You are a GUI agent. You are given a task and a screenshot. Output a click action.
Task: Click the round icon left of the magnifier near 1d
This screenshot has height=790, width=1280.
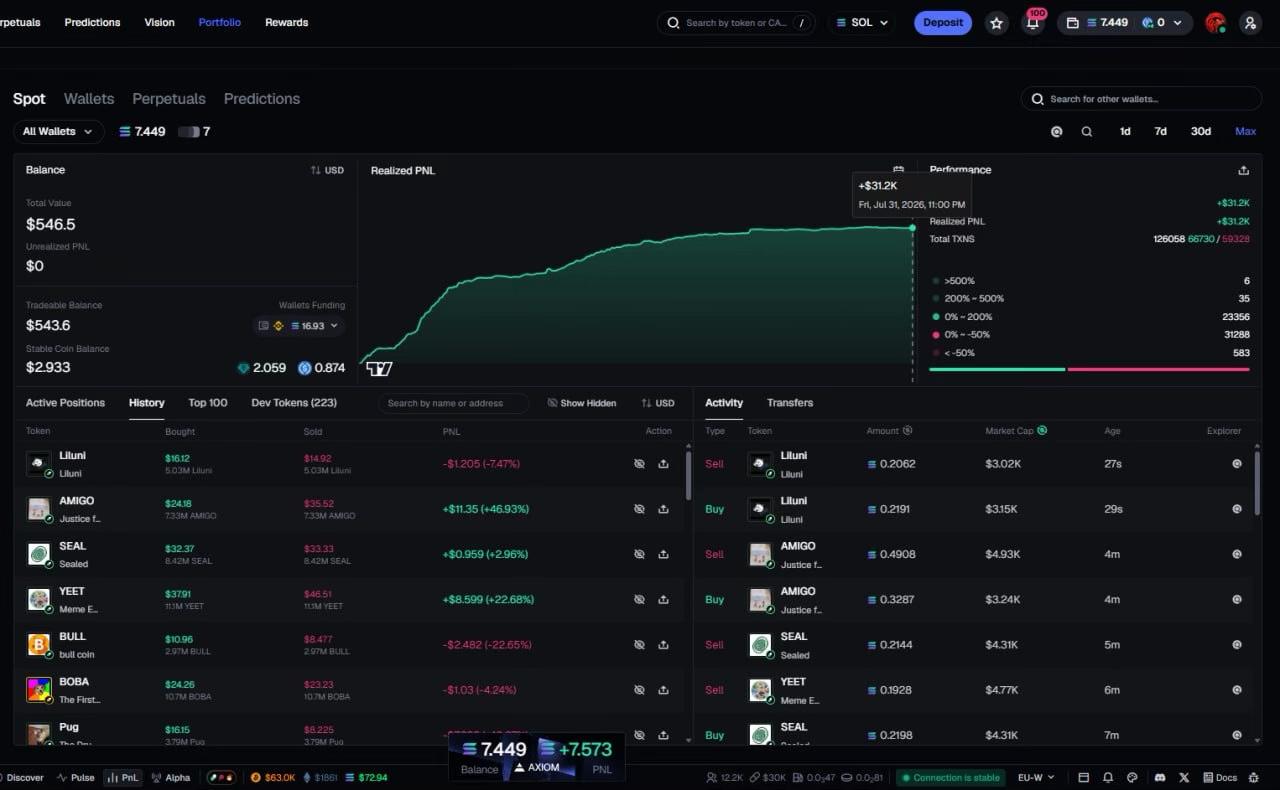[1056, 131]
